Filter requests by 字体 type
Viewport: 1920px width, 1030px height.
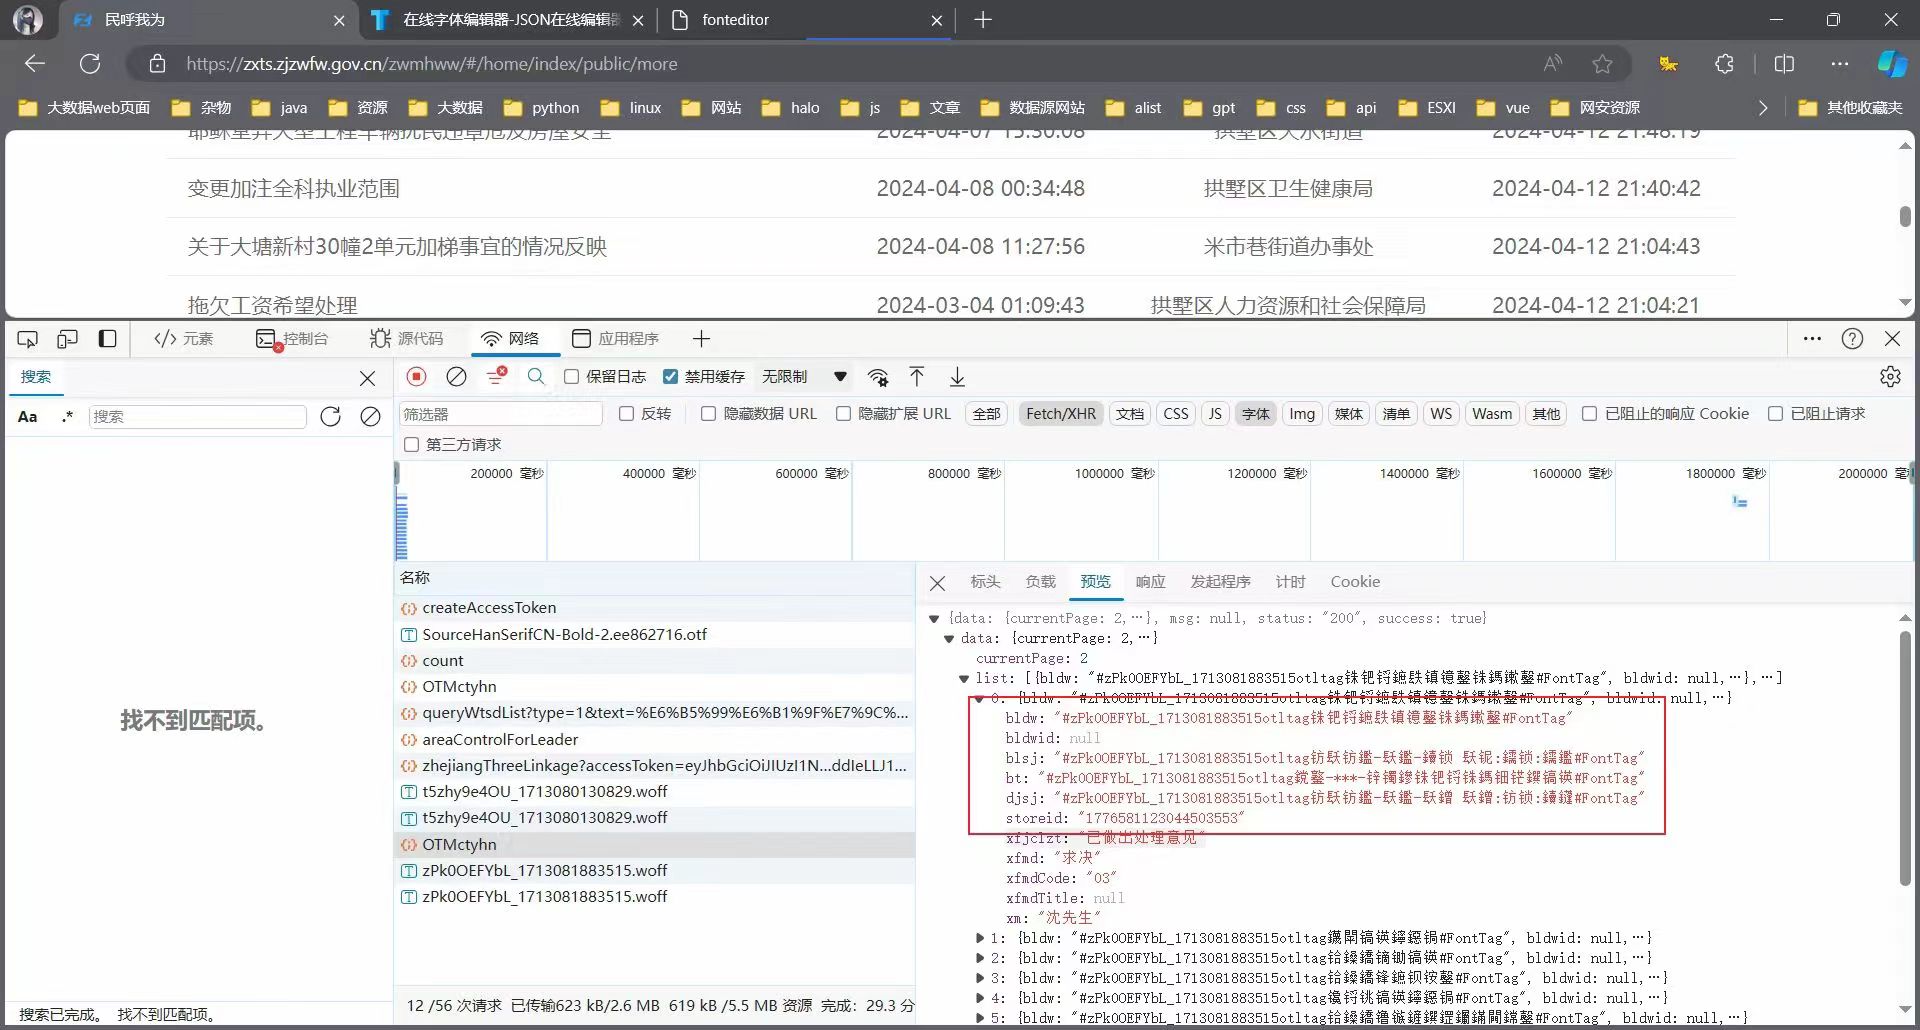(1255, 414)
